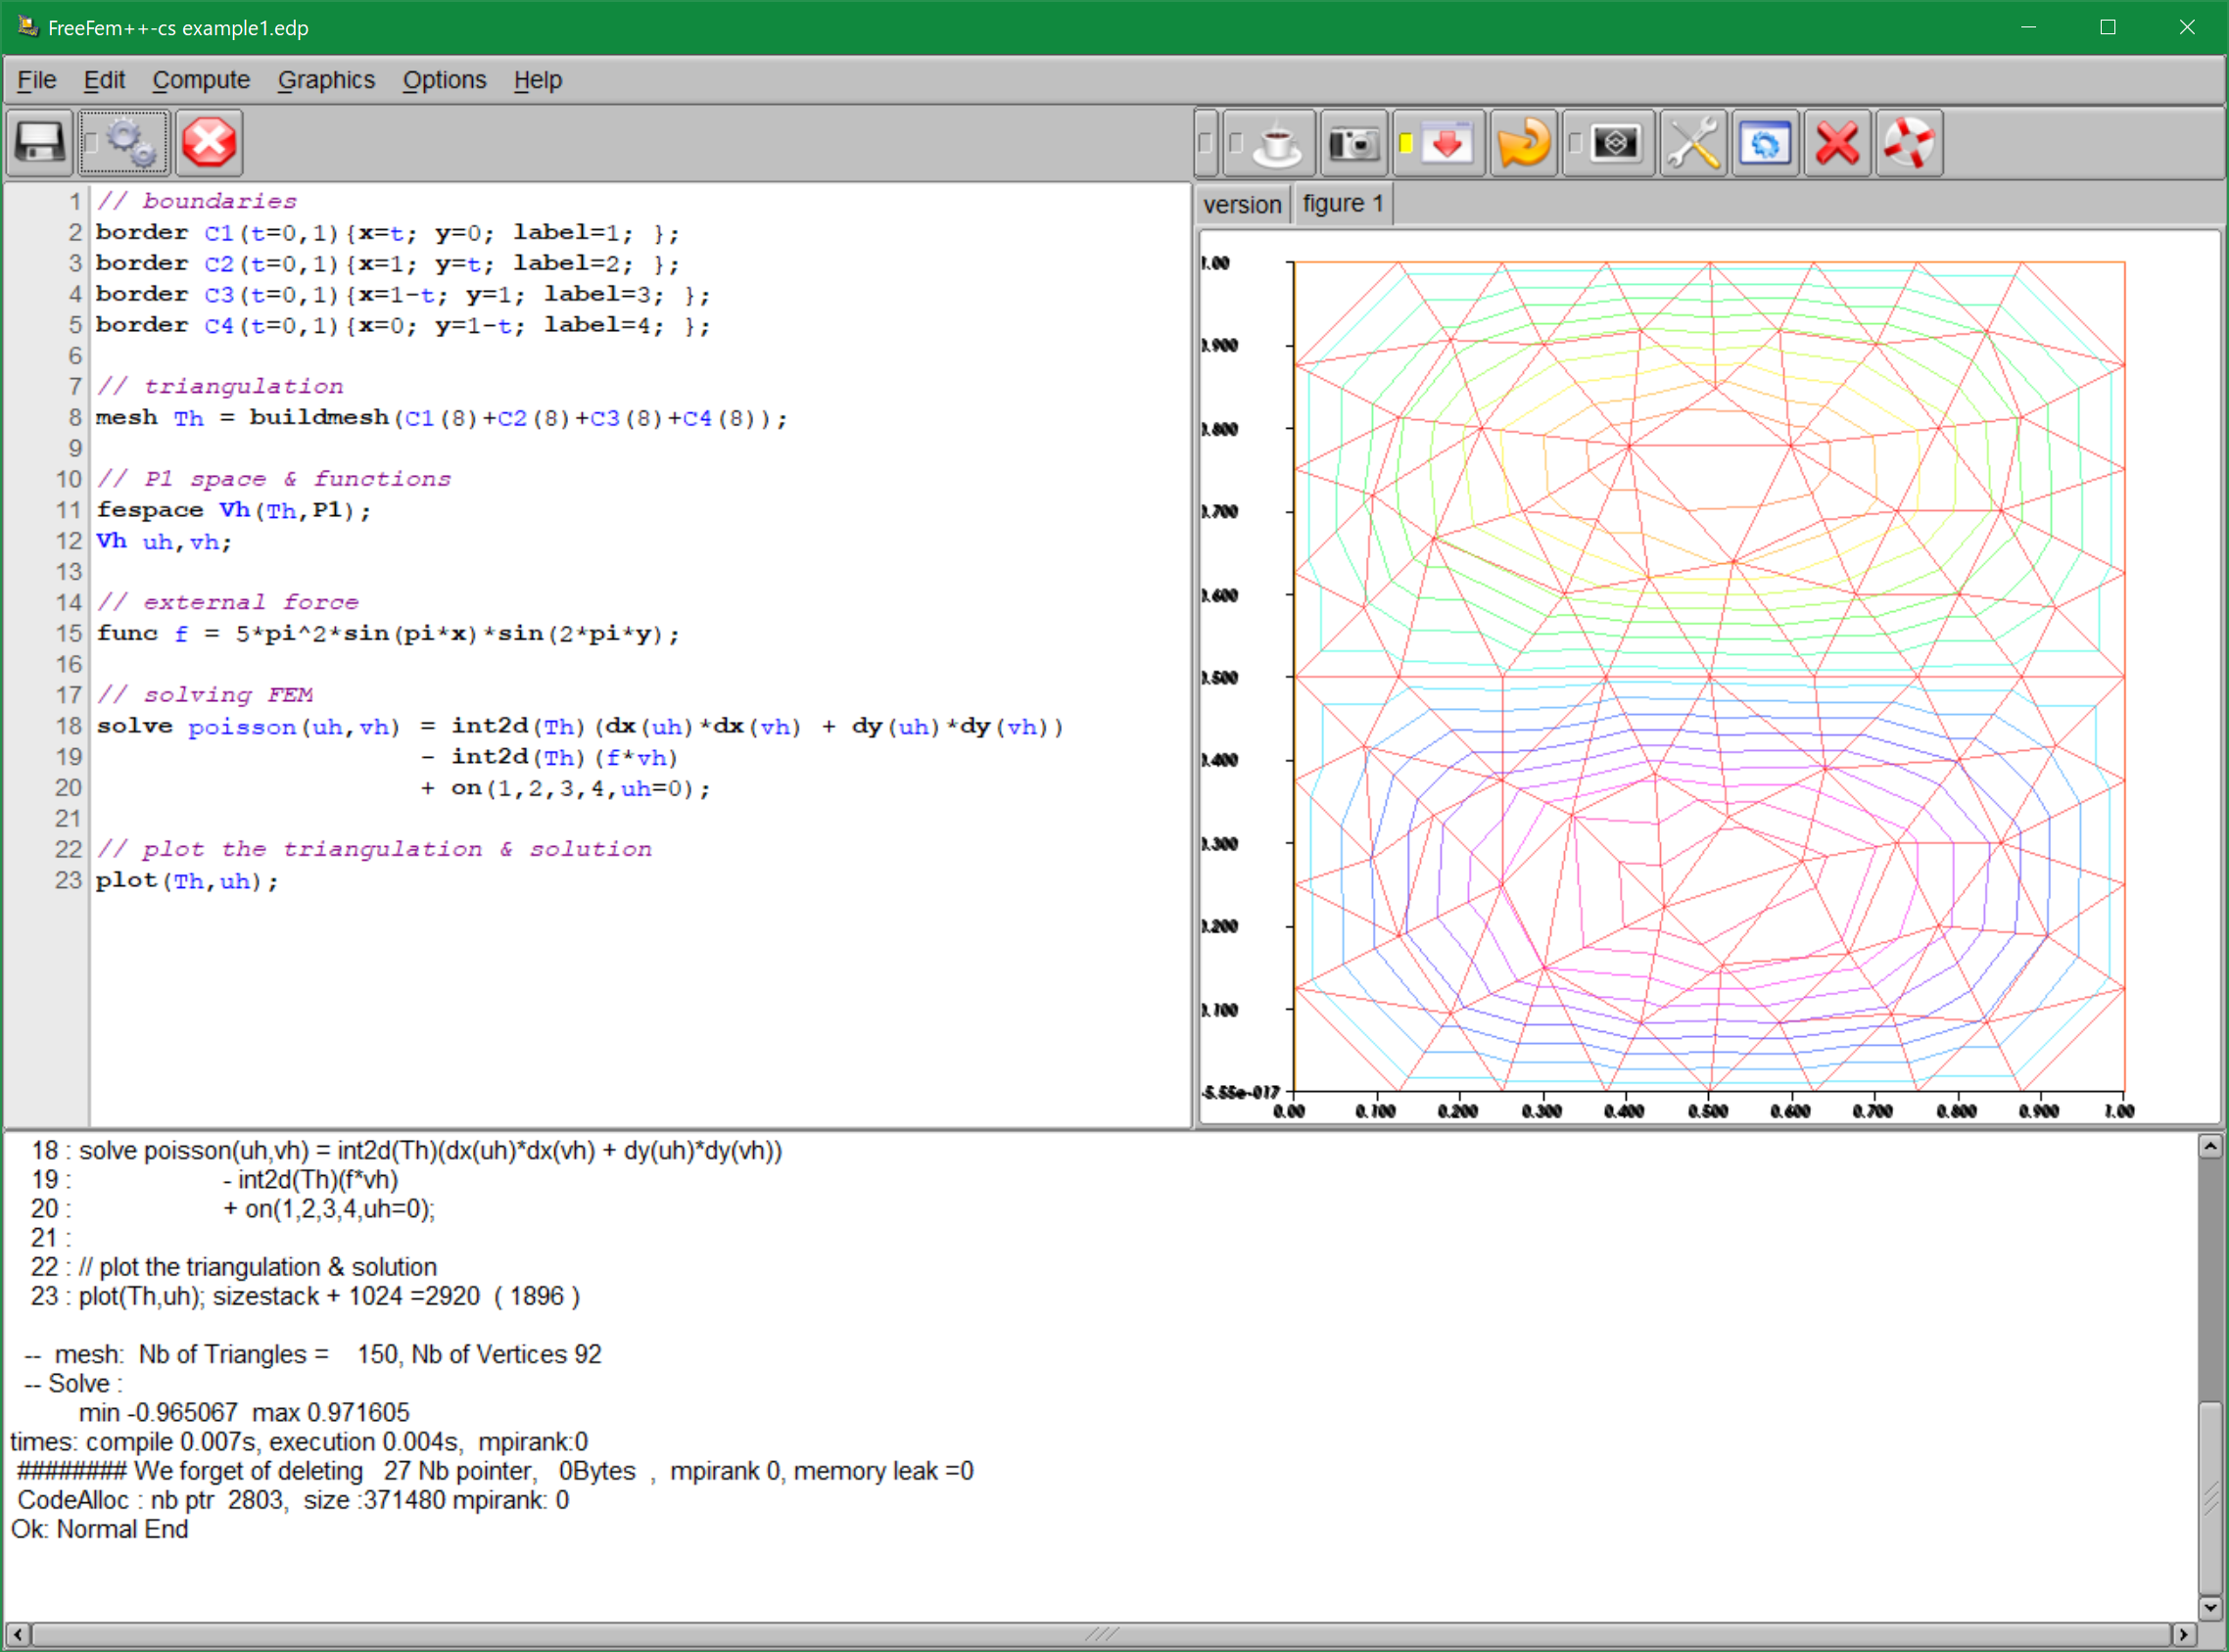Click the lifebuoy help icon
Screen dimensions: 2229x1652
[x=1909, y=144]
